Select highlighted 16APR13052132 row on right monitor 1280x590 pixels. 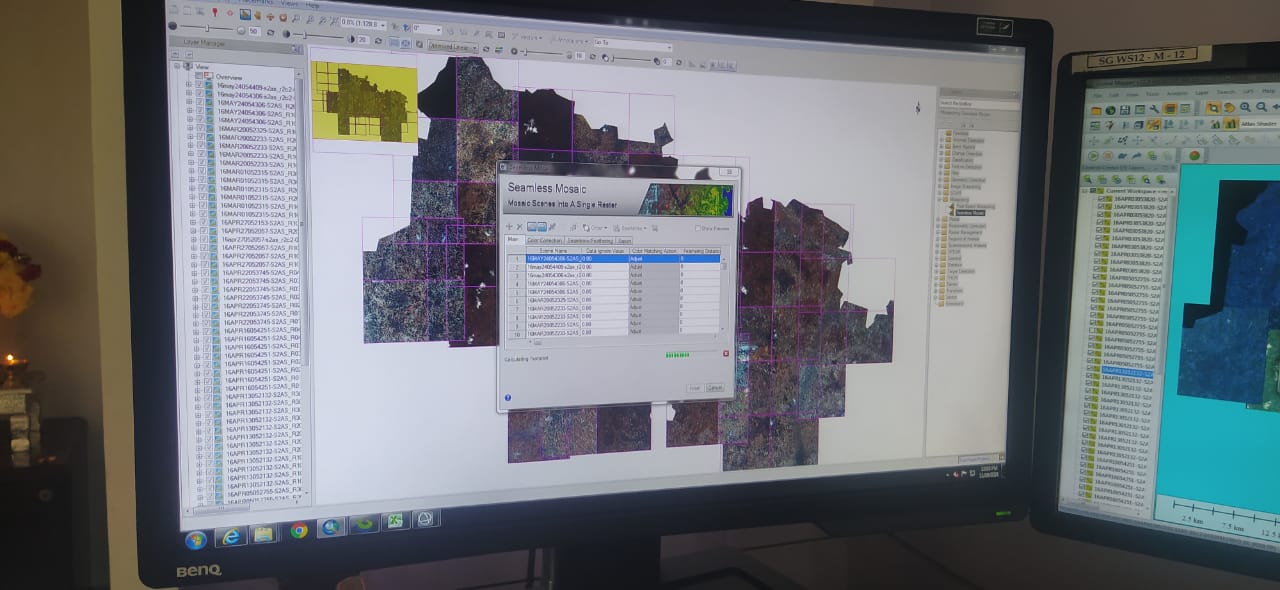1125,372
